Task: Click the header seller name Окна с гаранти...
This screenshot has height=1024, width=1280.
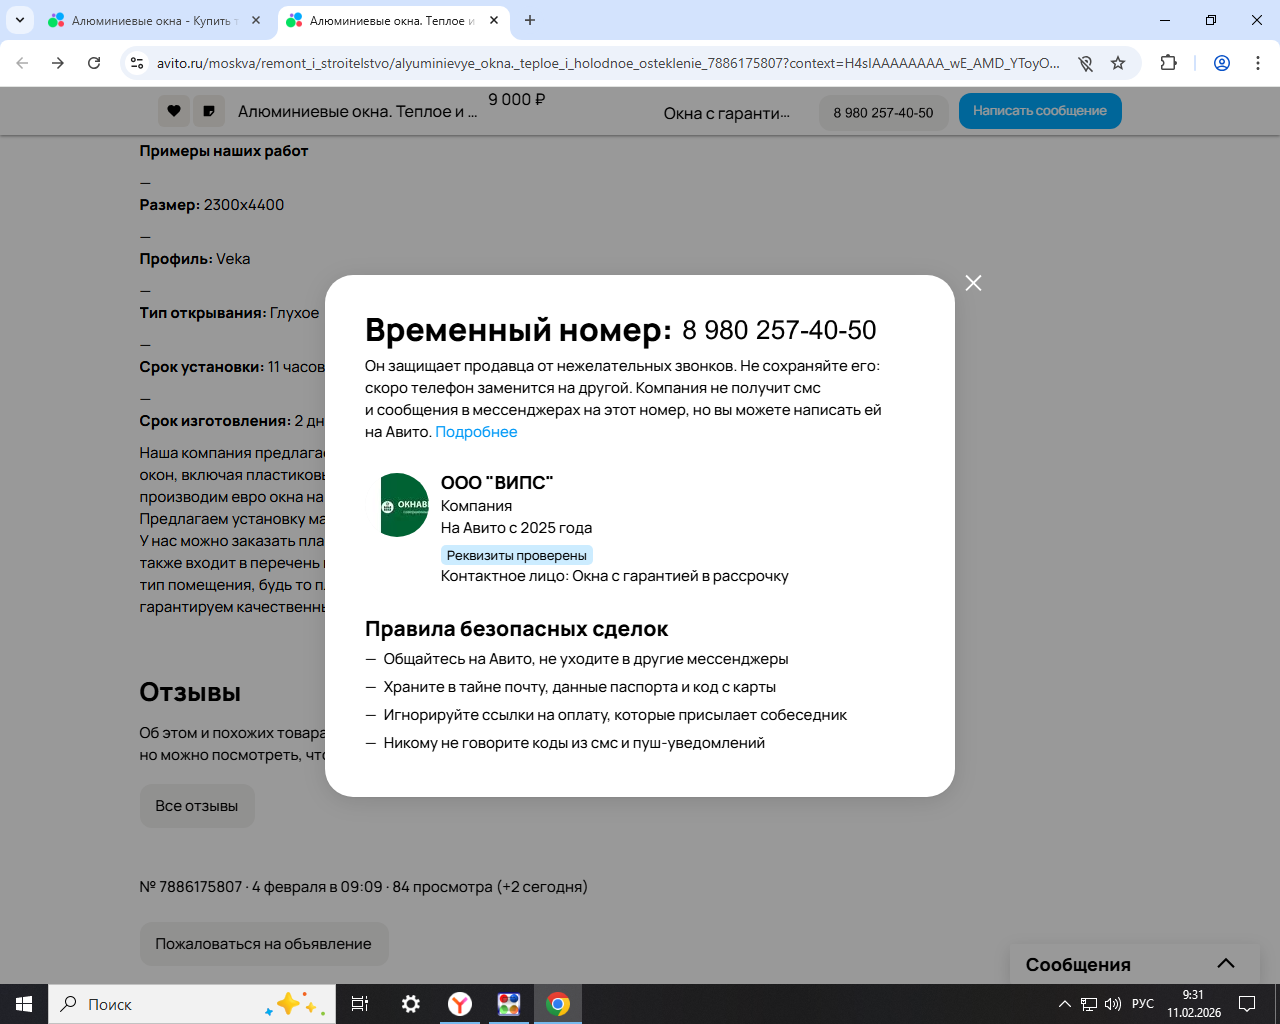Action: point(727,113)
